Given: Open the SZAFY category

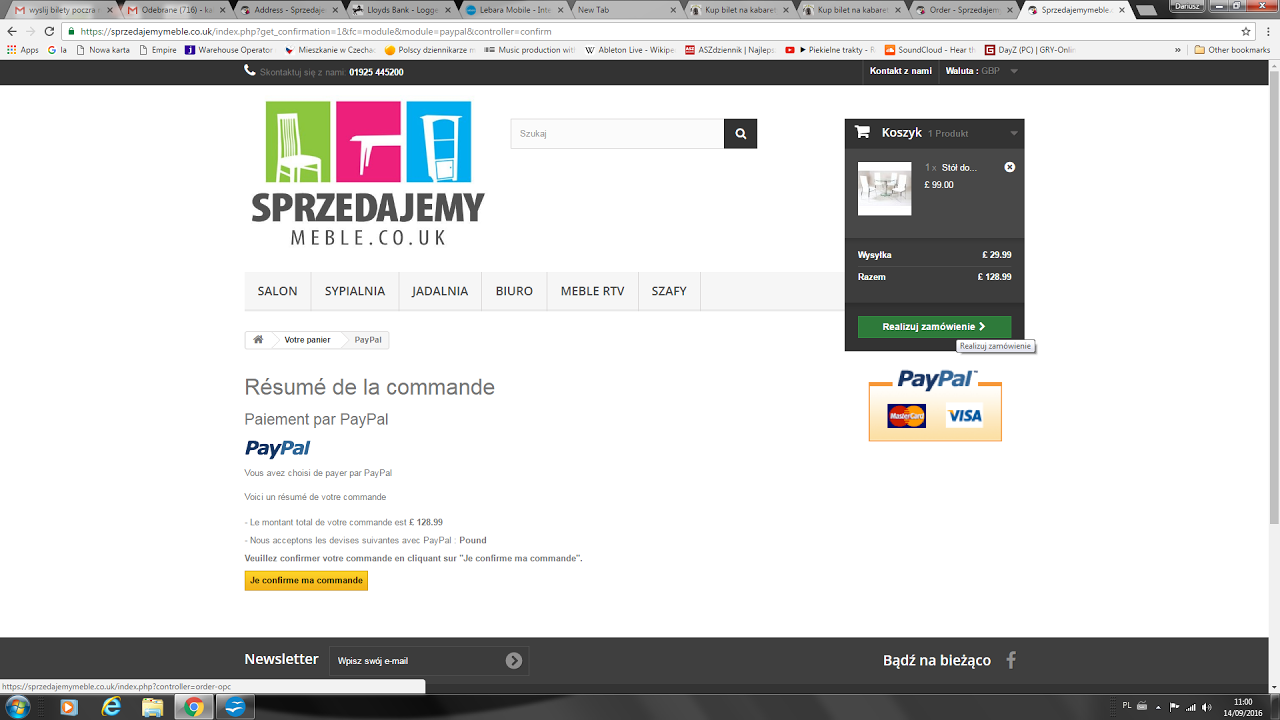Looking at the screenshot, I should coord(670,291).
